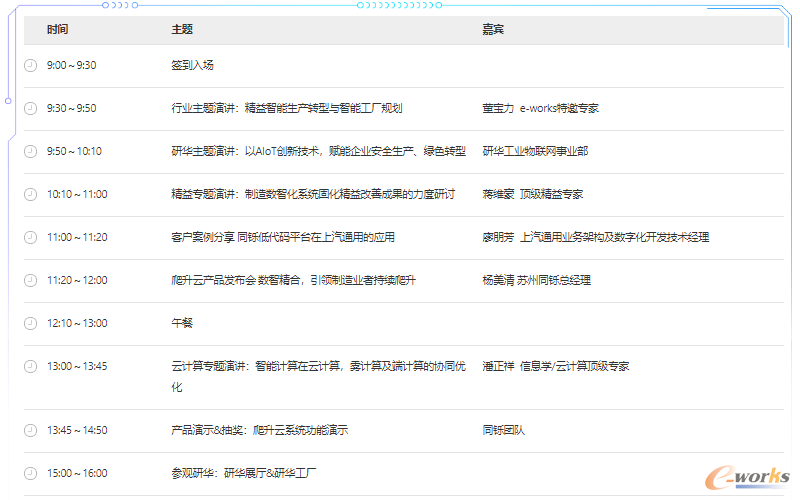800x500 pixels.
Task: Click the clock icon beside 11:20～12:00
Action: 31,280
